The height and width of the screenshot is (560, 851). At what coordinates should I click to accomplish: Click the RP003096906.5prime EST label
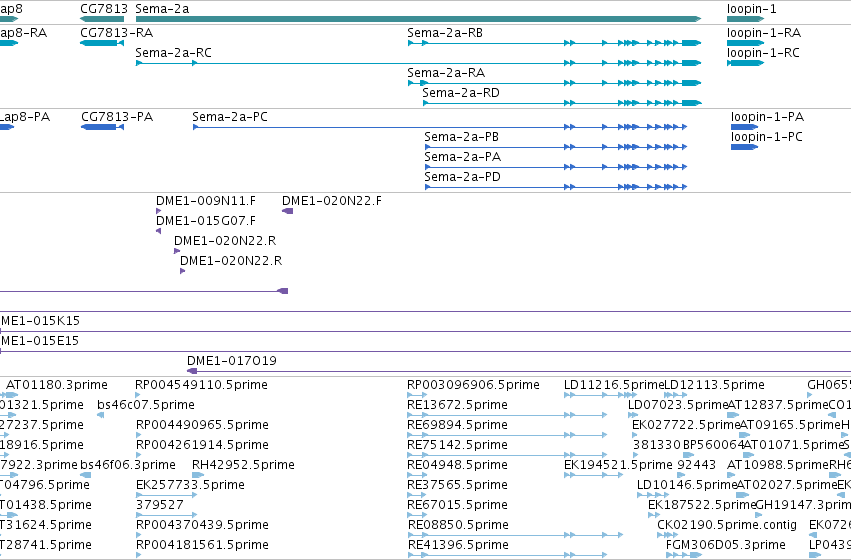click(473, 385)
